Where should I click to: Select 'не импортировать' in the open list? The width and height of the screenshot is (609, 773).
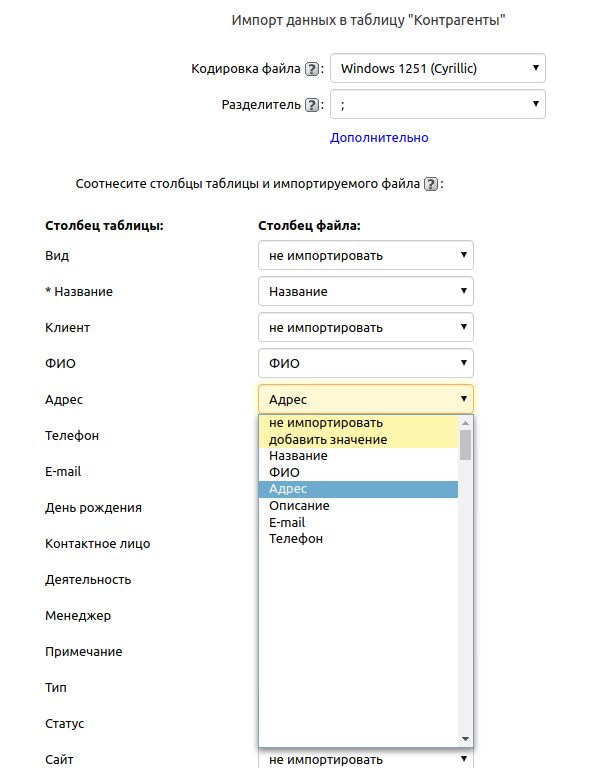click(326, 423)
